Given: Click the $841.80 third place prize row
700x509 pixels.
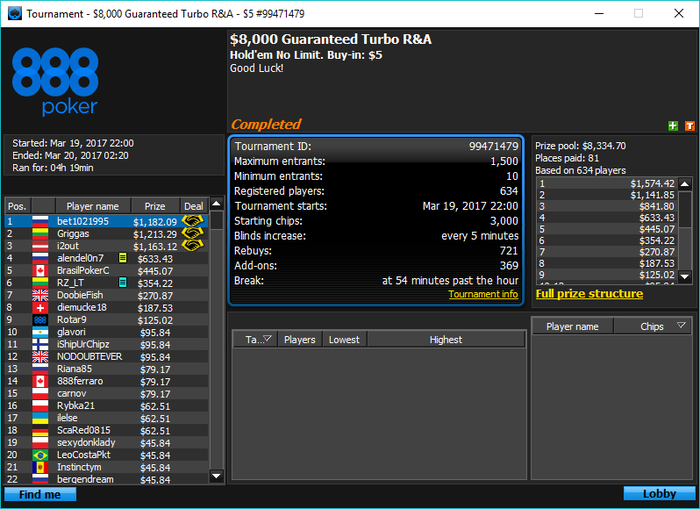Looking at the screenshot, I should coord(607,206).
